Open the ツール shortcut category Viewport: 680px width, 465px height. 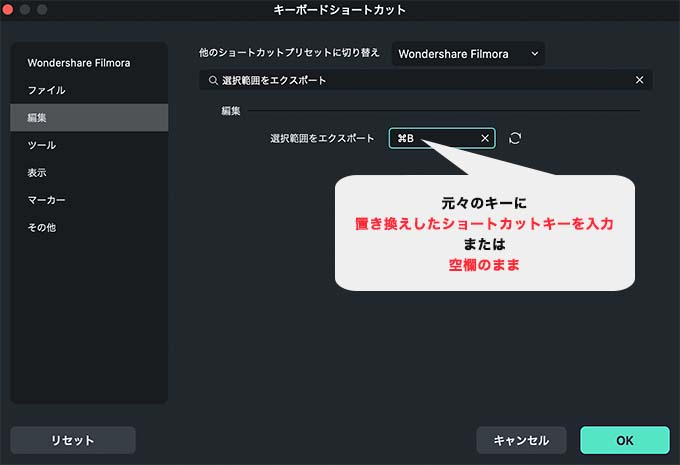89,145
